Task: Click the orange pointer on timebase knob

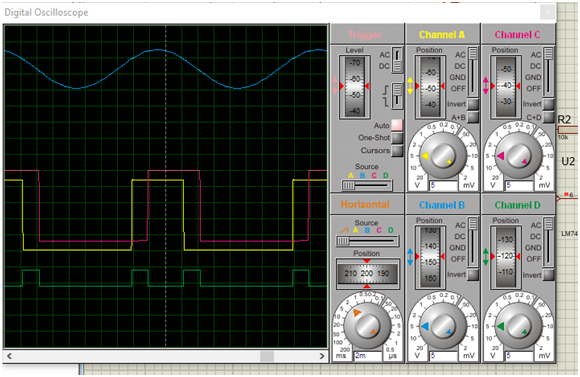Action: 357,313
